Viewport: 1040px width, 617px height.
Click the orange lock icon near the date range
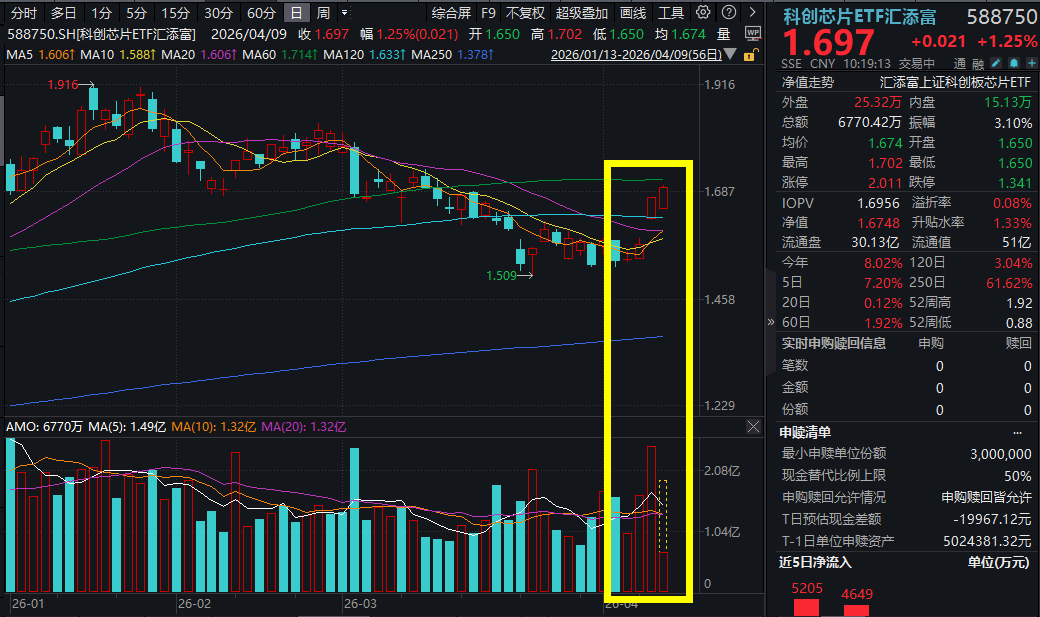(748, 57)
